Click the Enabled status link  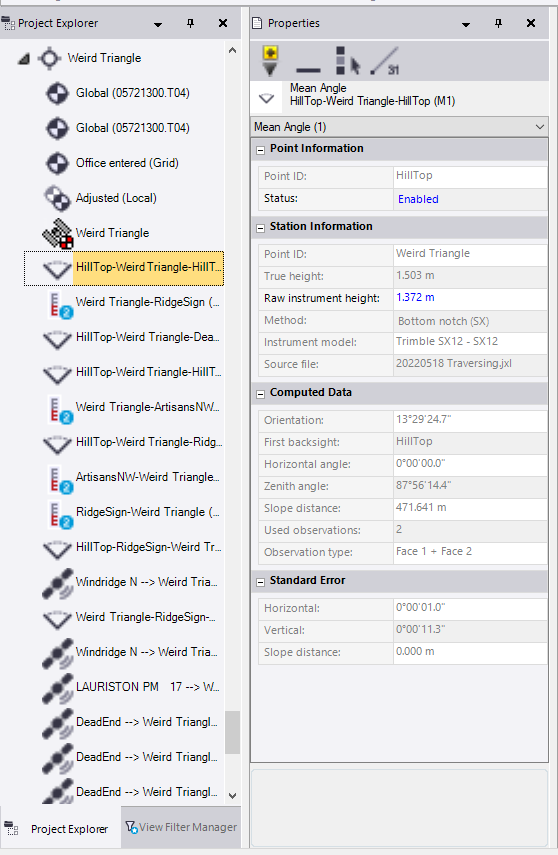[418, 199]
